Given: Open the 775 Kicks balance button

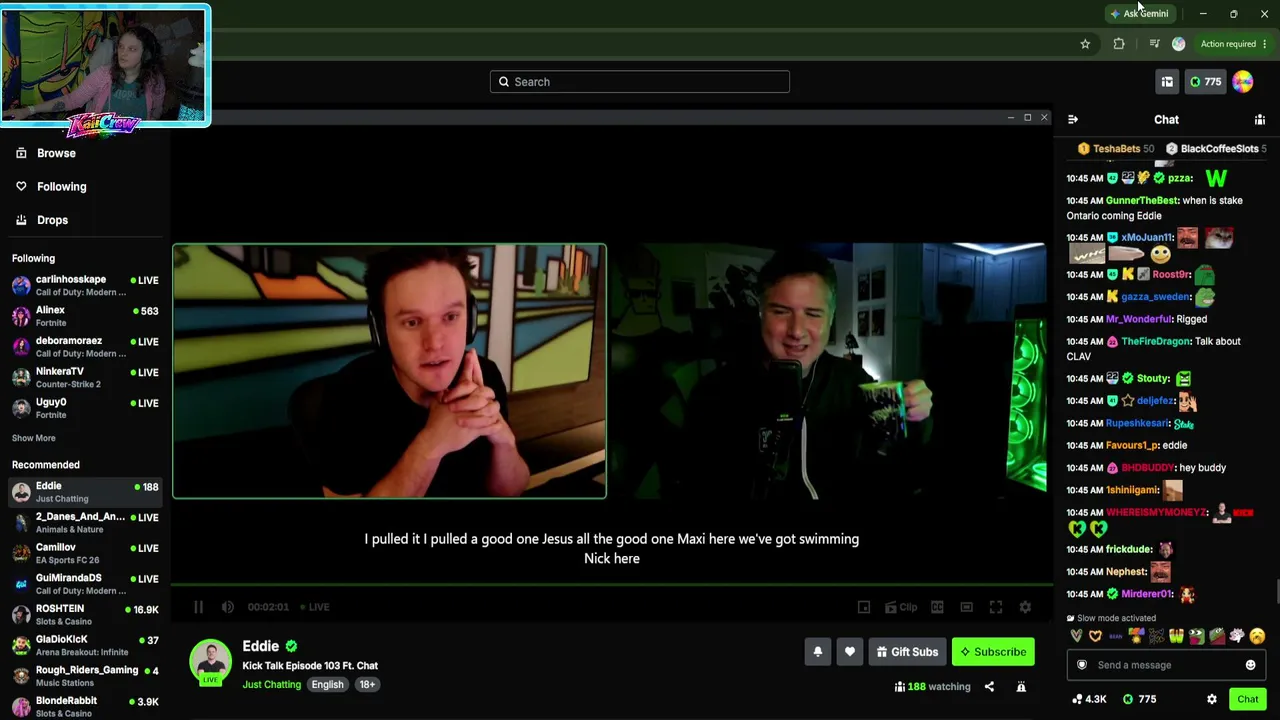Looking at the screenshot, I should (1205, 82).
